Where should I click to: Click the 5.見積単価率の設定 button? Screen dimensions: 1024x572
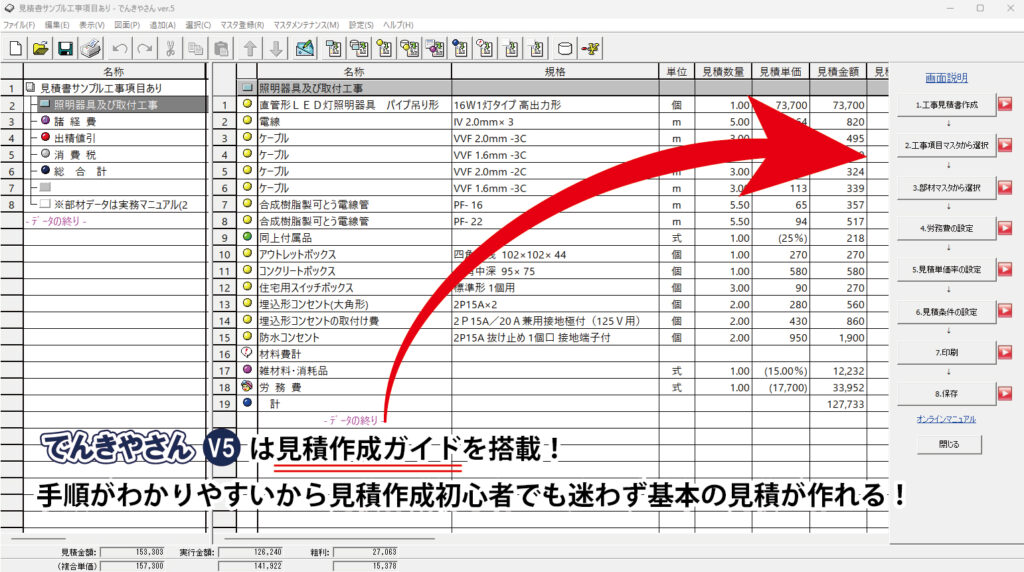point(946,270)
